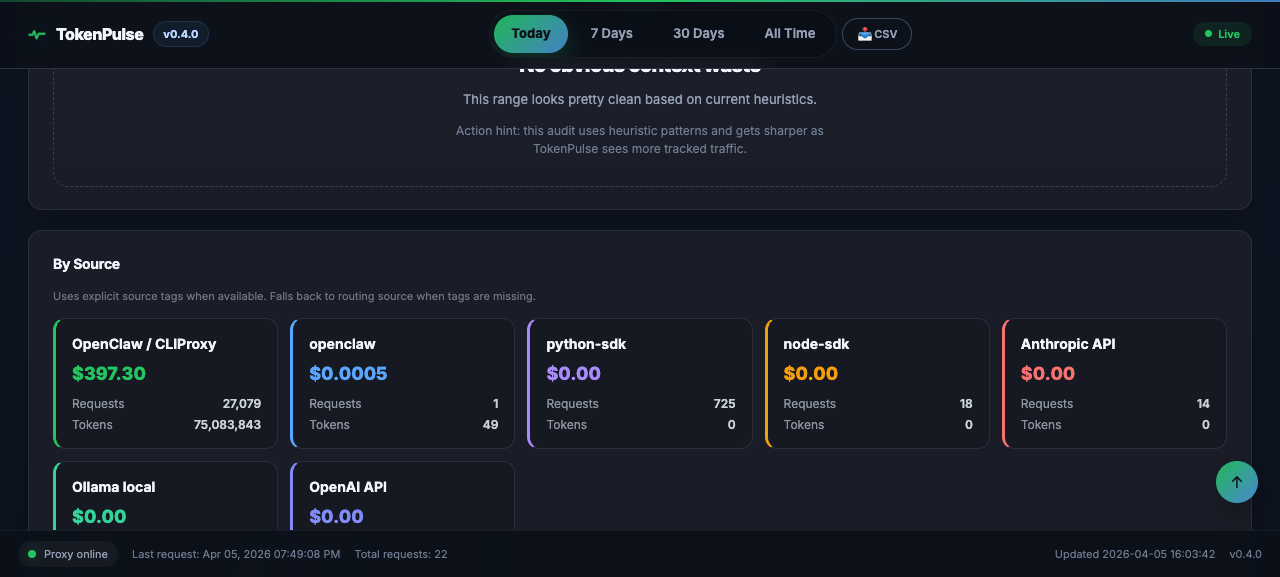Click the v0.4.0 version badge
Image resolution: width=1280 pixels, height=577 pixels.
click(180, 33)
